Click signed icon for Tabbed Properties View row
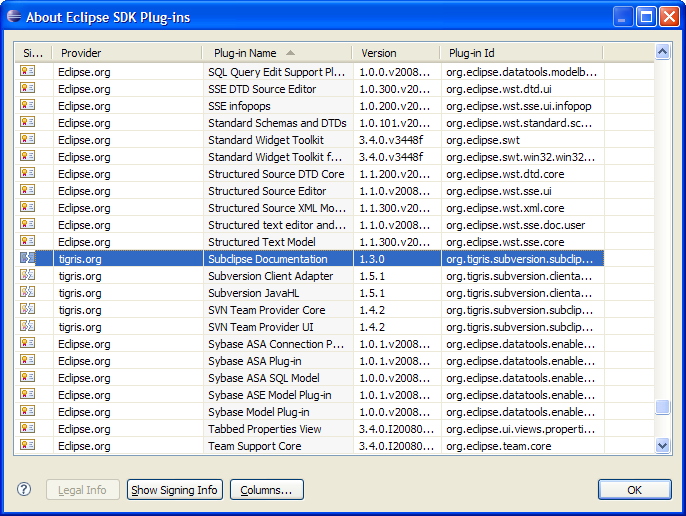The height and width of the screenshot is (516, 686). (x=28, y=428)
